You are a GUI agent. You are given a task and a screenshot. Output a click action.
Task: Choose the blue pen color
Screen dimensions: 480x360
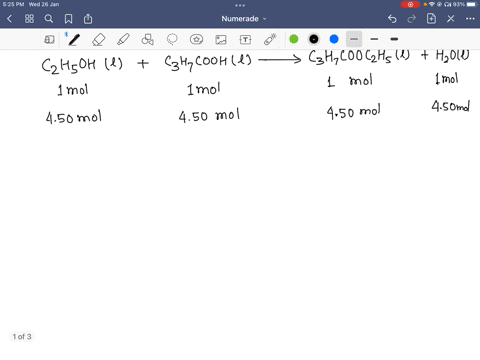tap(334, 39)
